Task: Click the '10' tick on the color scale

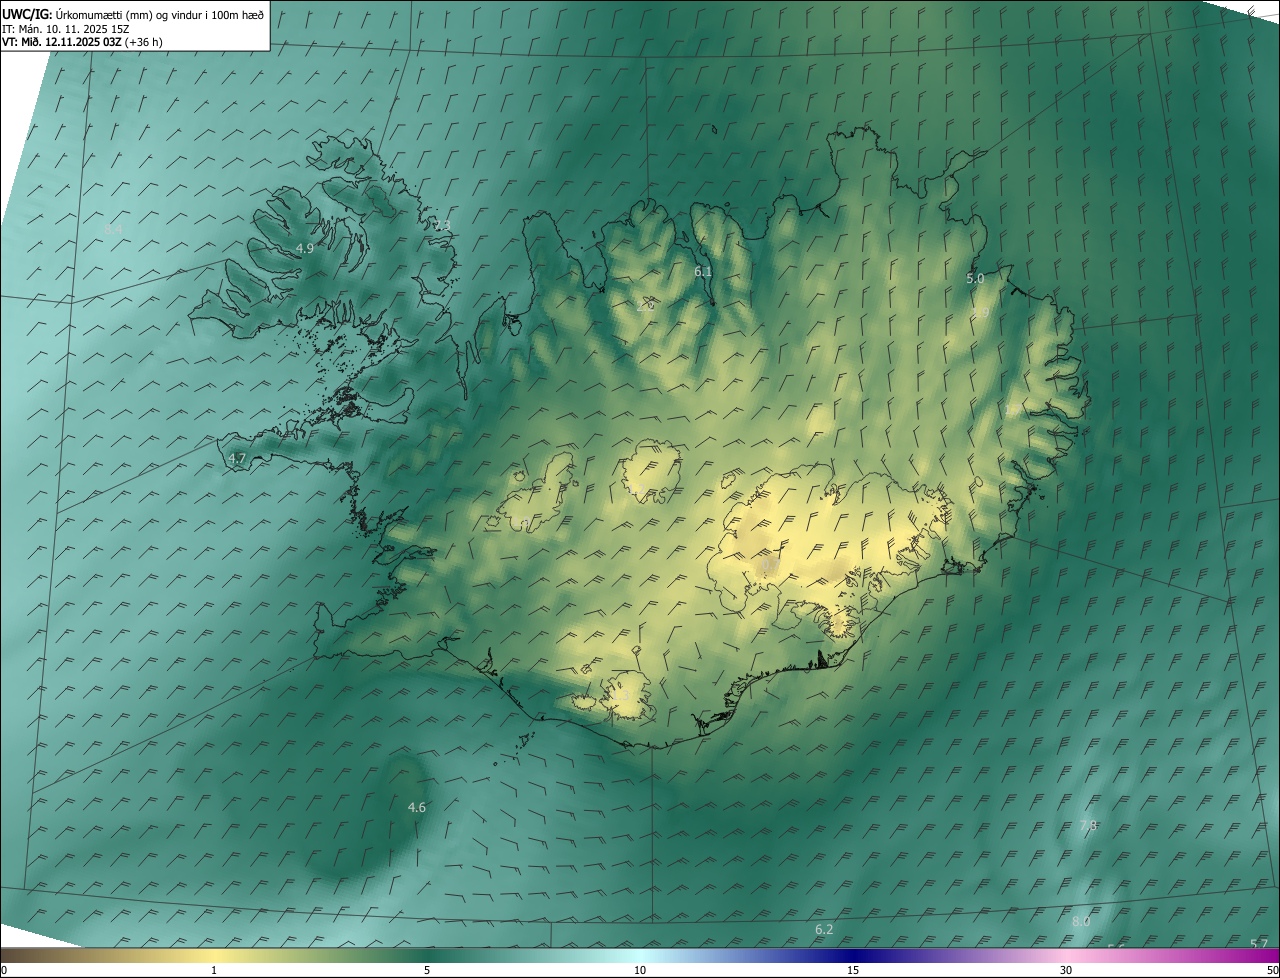Action: click(x=640, y=970)
